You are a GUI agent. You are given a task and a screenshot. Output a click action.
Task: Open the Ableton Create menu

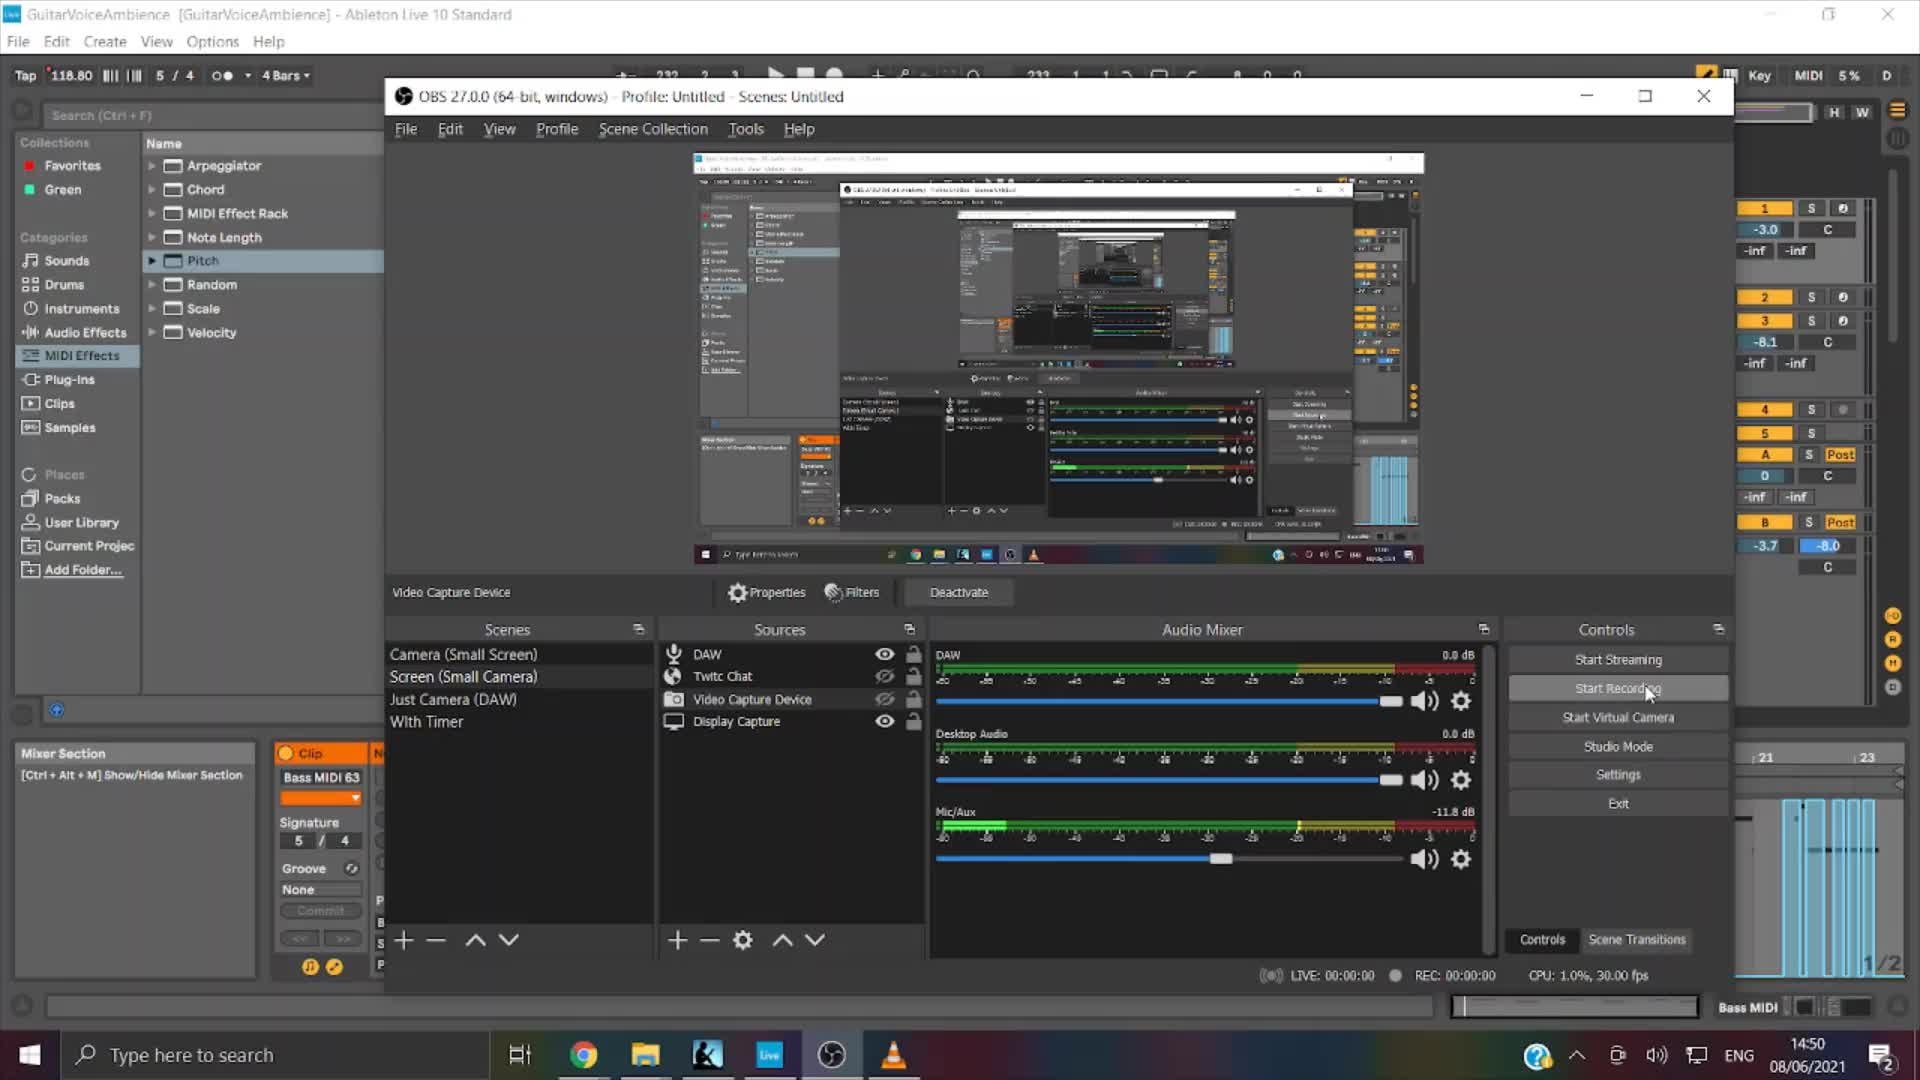pyautogui.click(x=105, y=41)
